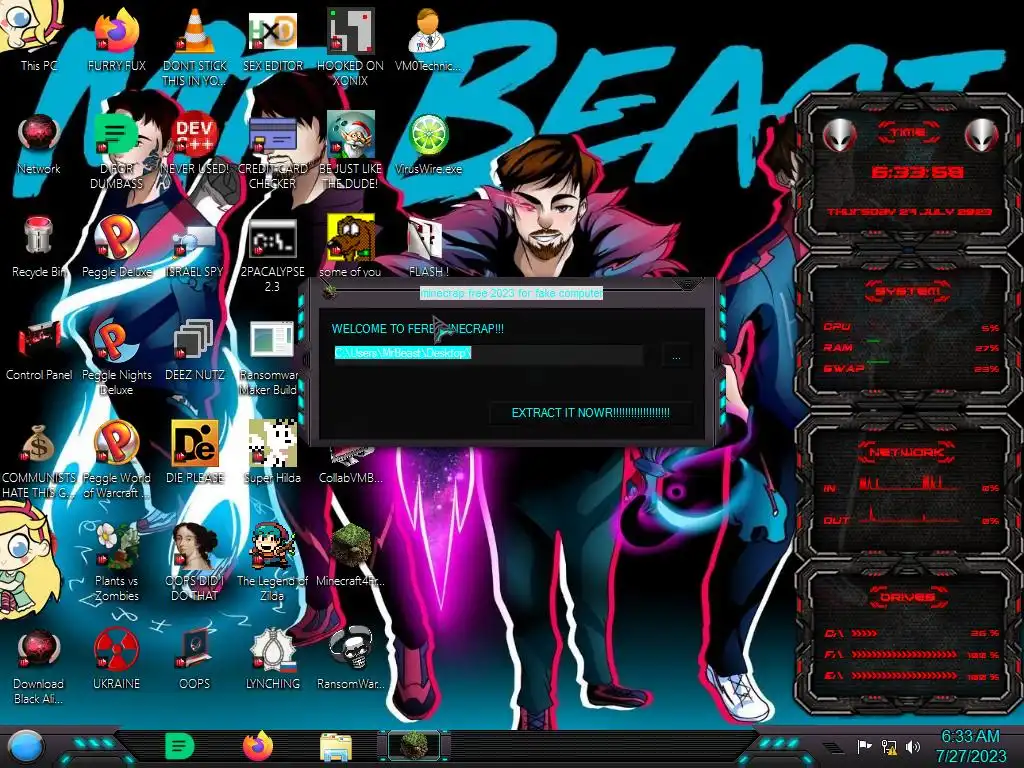Viewport: 1024px width, 768px height.
Task: Click the SYSTEM gadget header
Action: point(908,291)
